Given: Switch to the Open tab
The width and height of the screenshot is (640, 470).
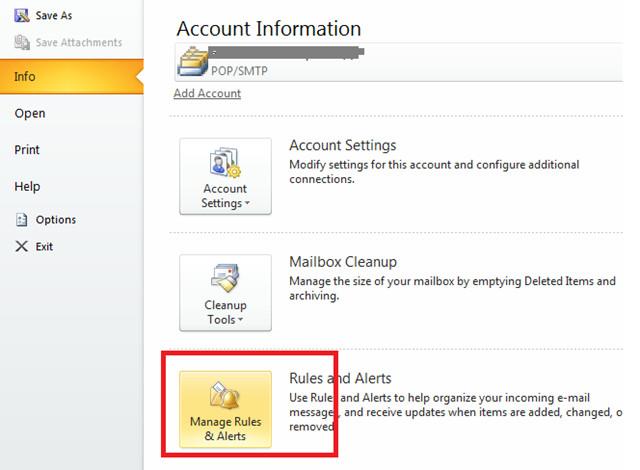Looking at the screenshot, I should (30, 113).
